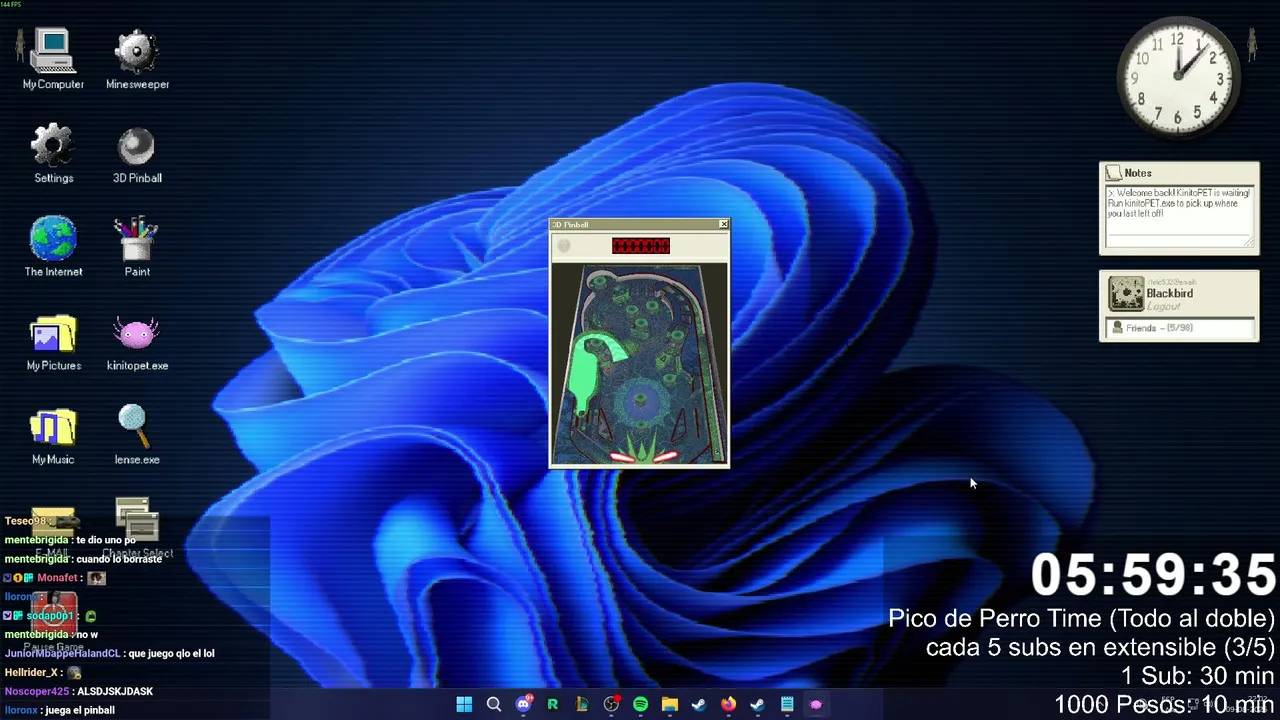1280x720 pixels.
Task: Close the 3D Pinball window
Action: coord(724,224)
